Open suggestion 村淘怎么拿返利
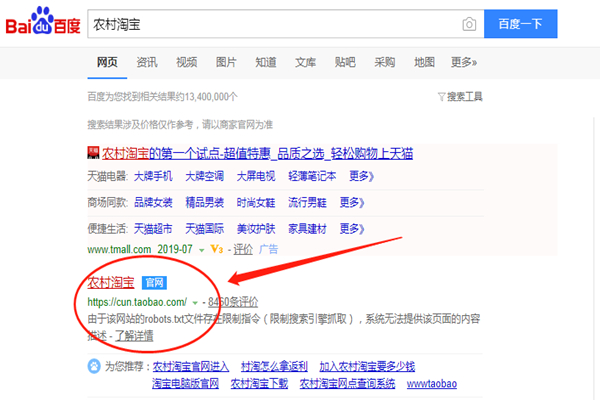 [x=274, y=367]
